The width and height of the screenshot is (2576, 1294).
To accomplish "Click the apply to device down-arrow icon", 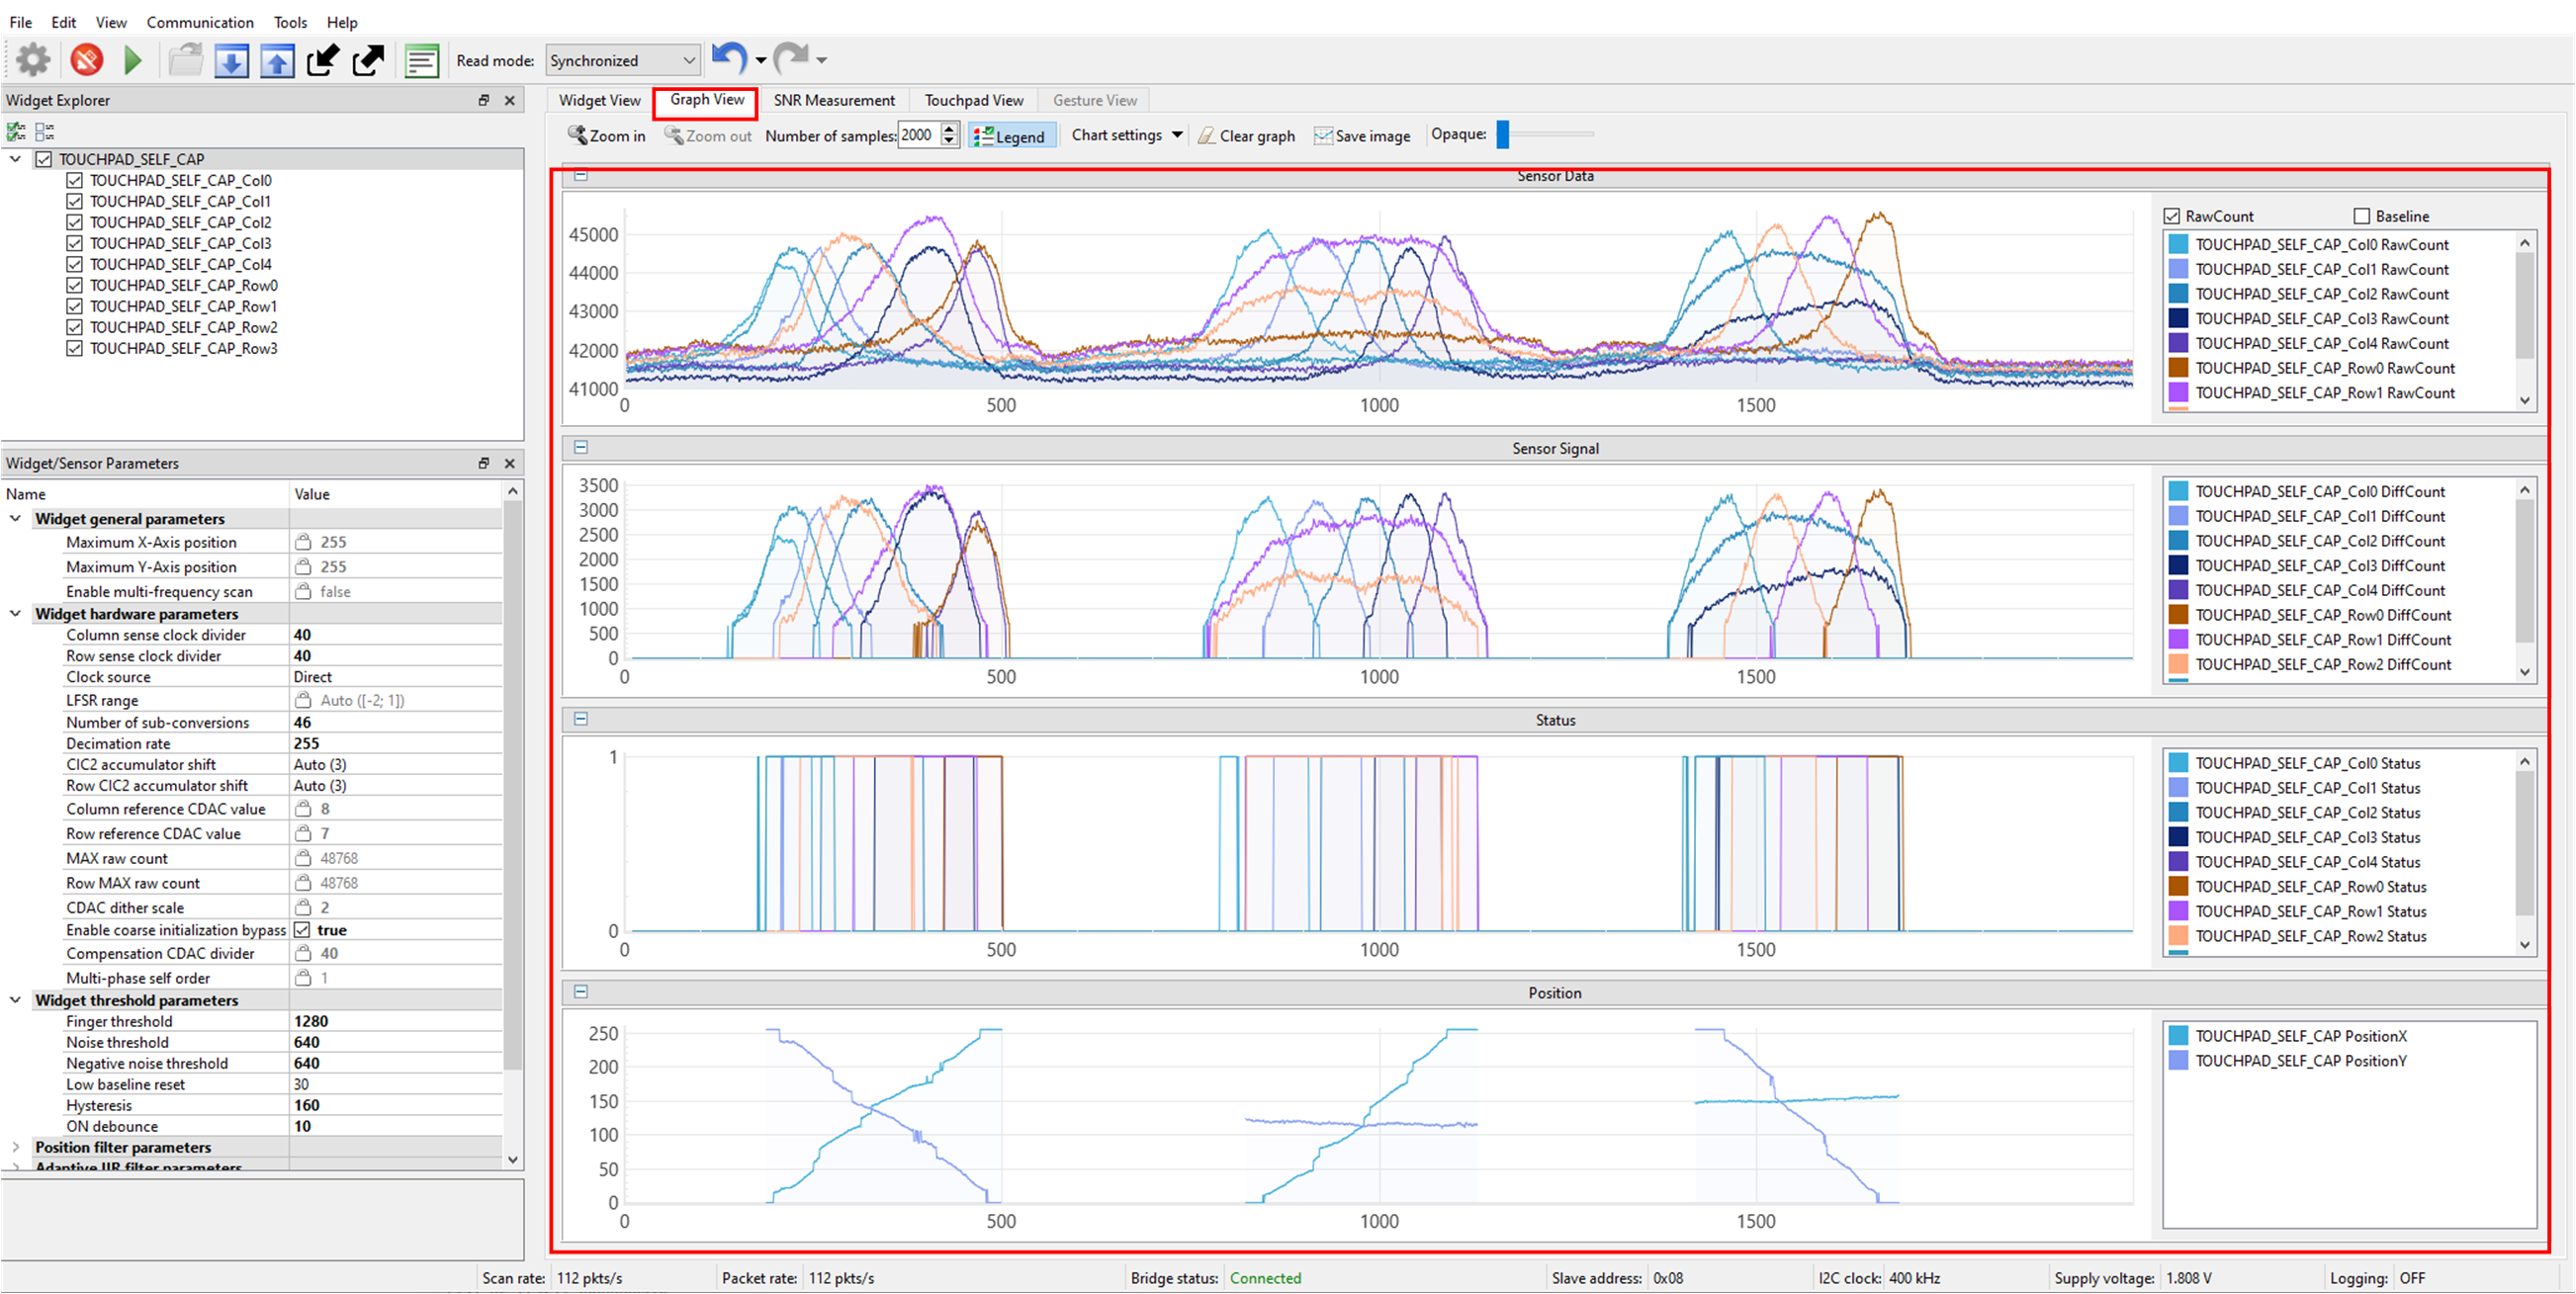I will [x=231, y=60].
